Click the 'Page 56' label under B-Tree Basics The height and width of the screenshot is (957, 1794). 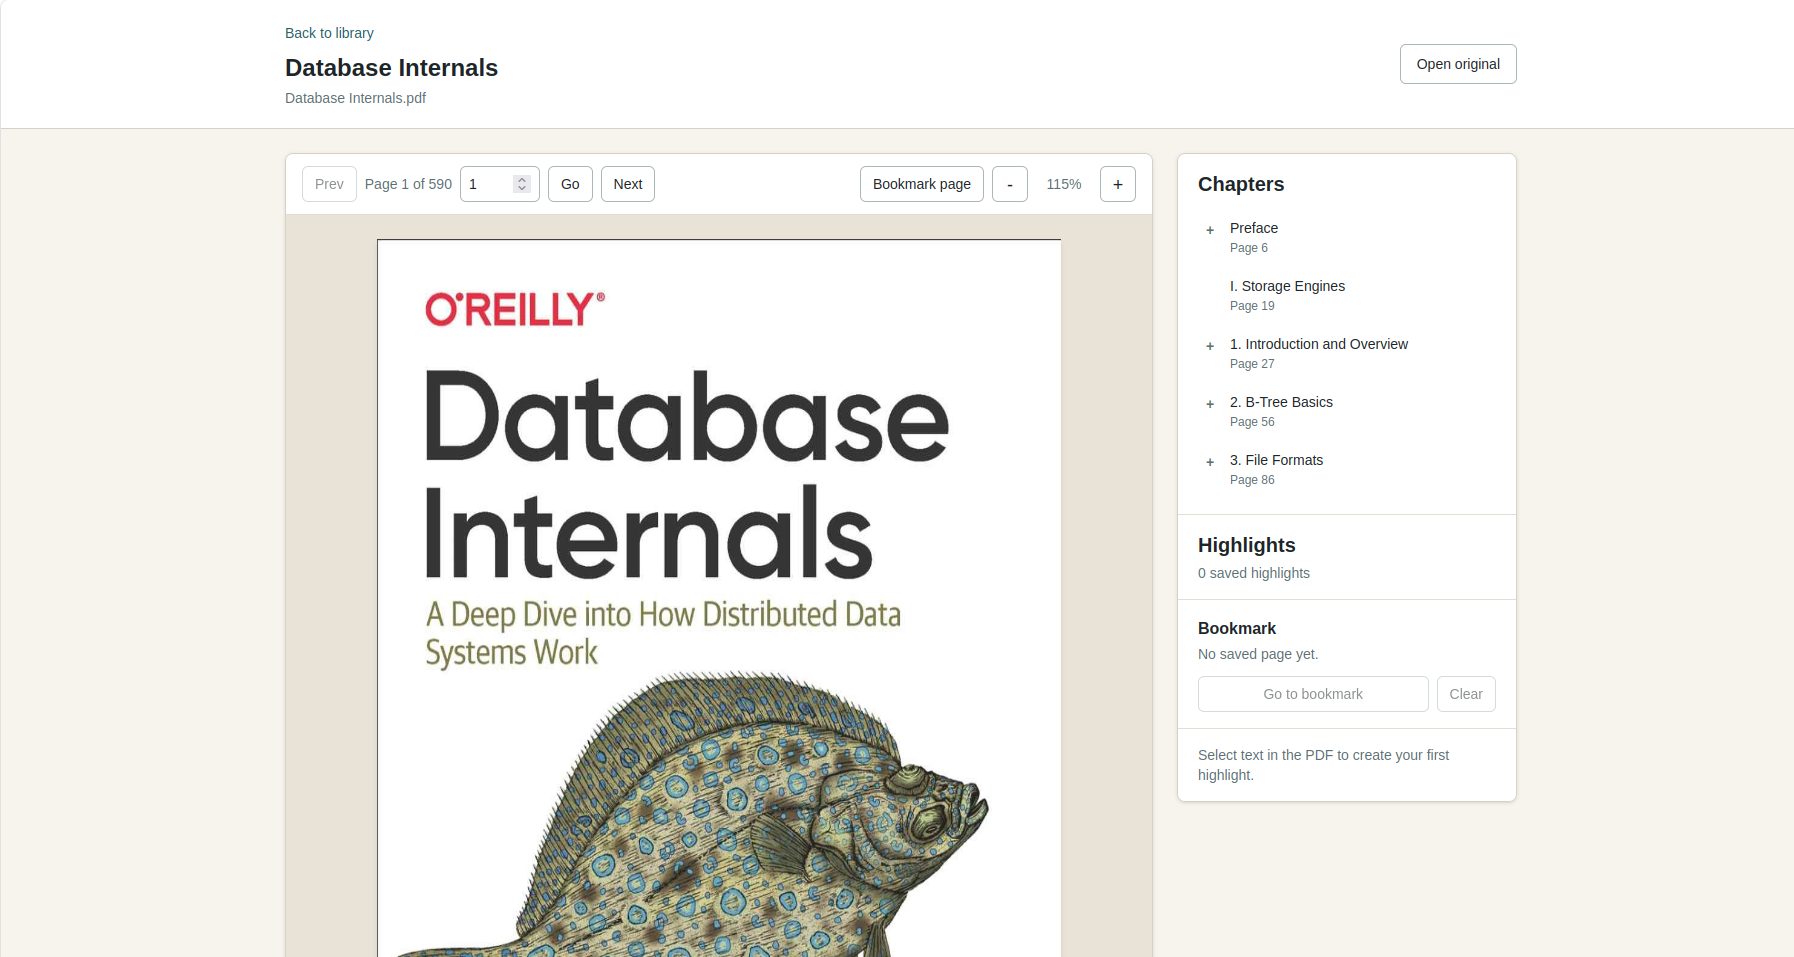(1252, 422)
